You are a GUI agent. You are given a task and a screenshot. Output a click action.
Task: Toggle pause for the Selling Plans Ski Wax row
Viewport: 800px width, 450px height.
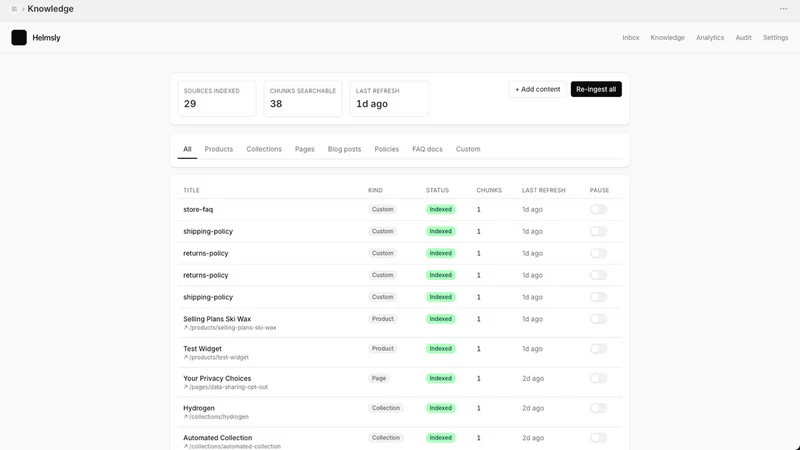(598, 319)
